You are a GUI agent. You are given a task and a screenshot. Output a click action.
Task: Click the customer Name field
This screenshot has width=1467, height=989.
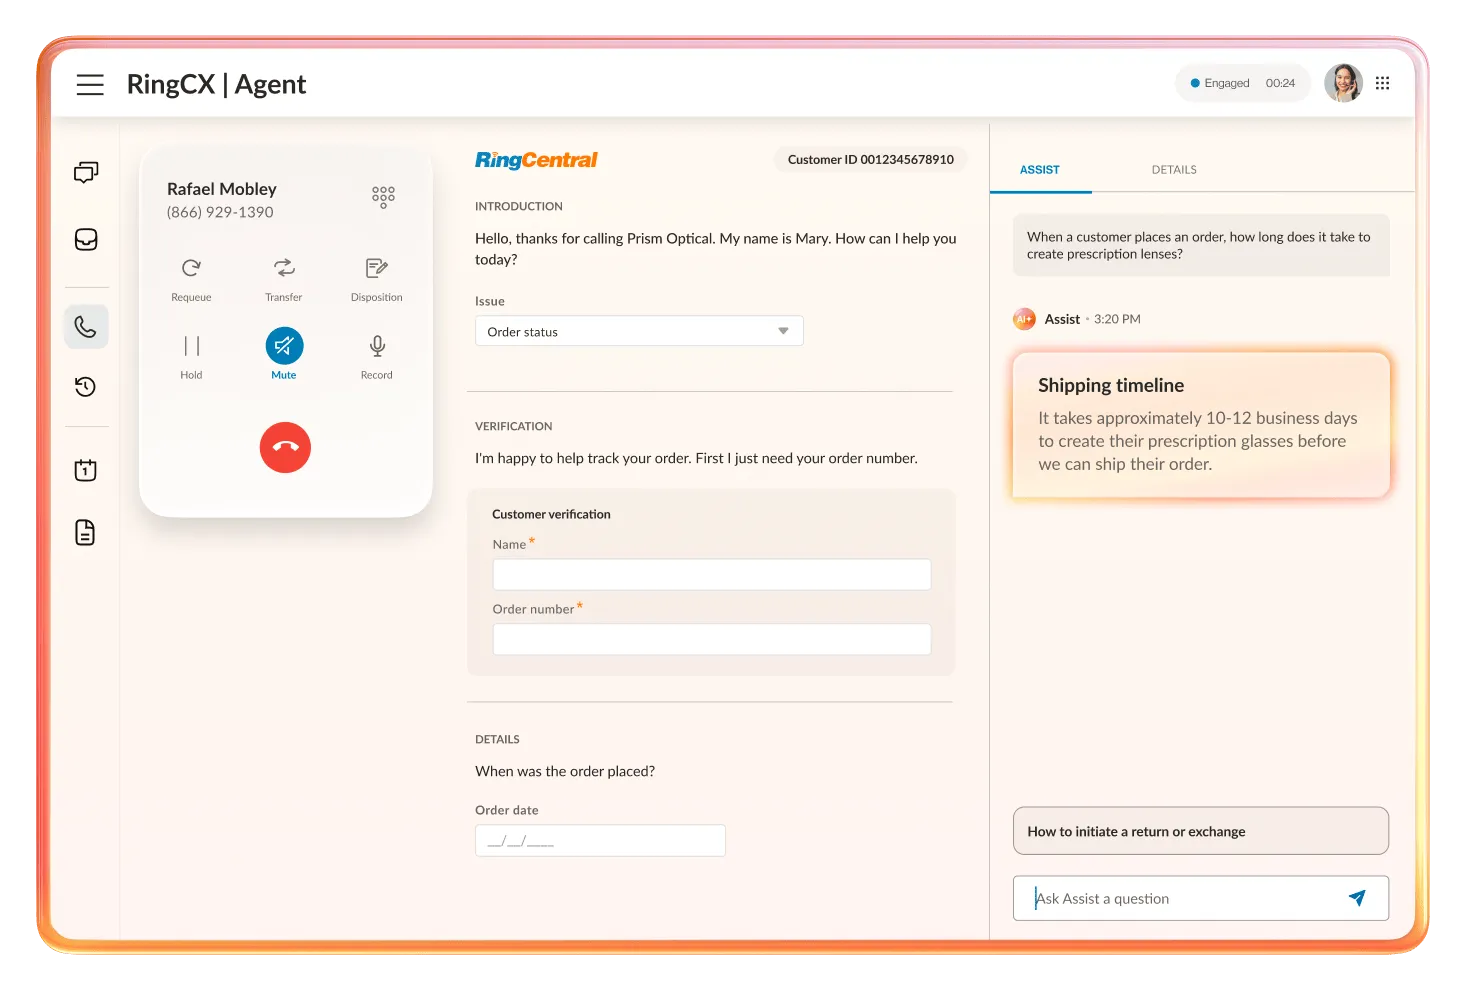click(712, 575)
